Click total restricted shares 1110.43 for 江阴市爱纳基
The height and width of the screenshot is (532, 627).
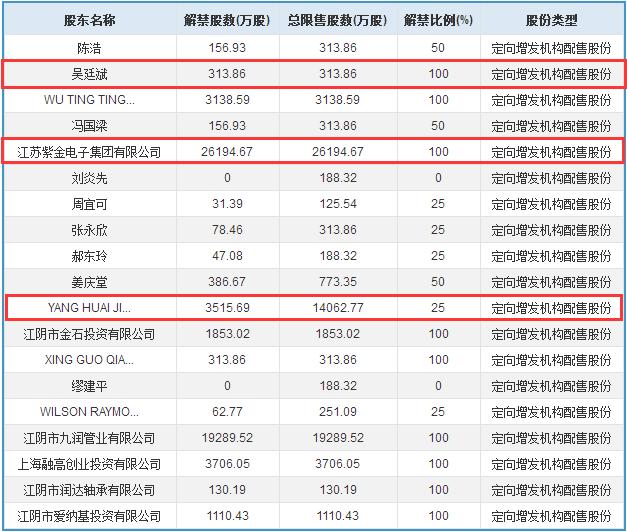coord(337,516)
